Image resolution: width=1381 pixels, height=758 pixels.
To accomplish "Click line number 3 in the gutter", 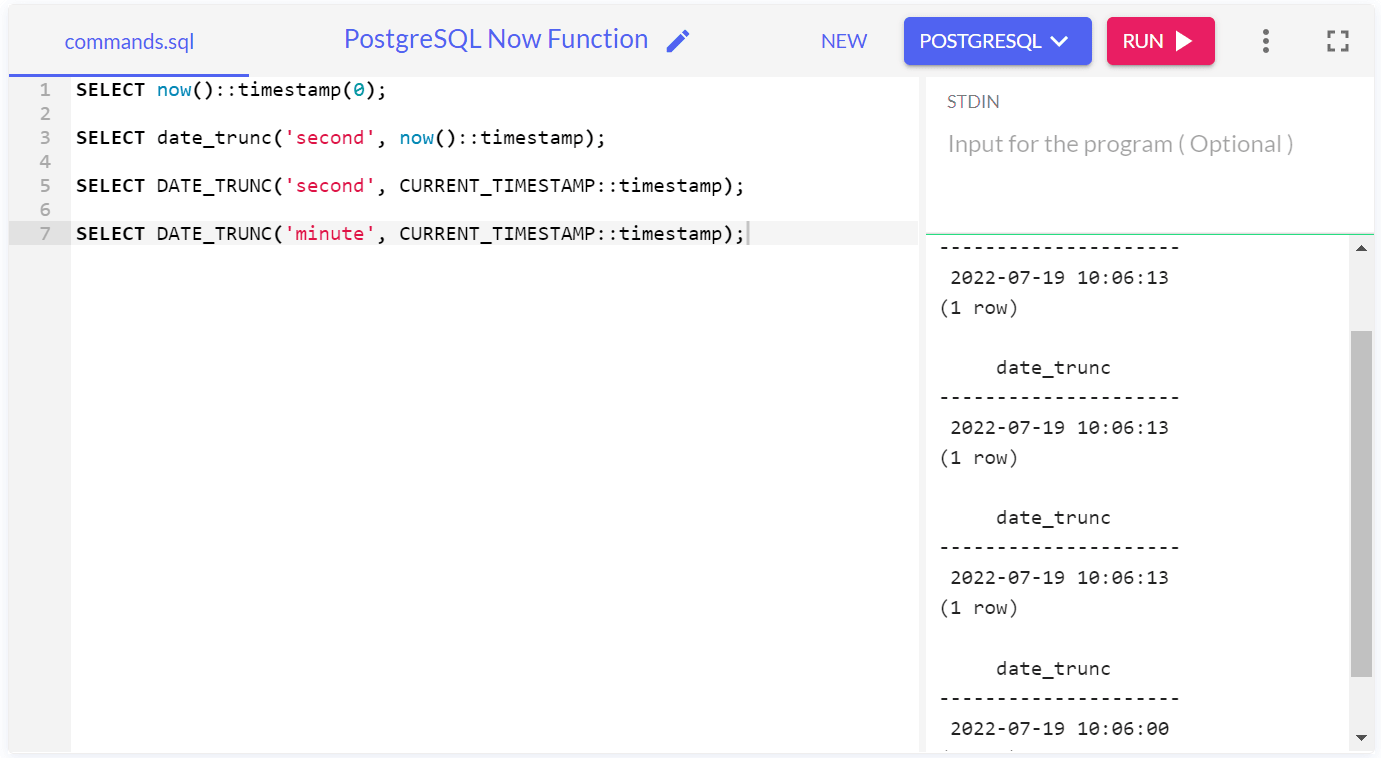I will [44, 137].
